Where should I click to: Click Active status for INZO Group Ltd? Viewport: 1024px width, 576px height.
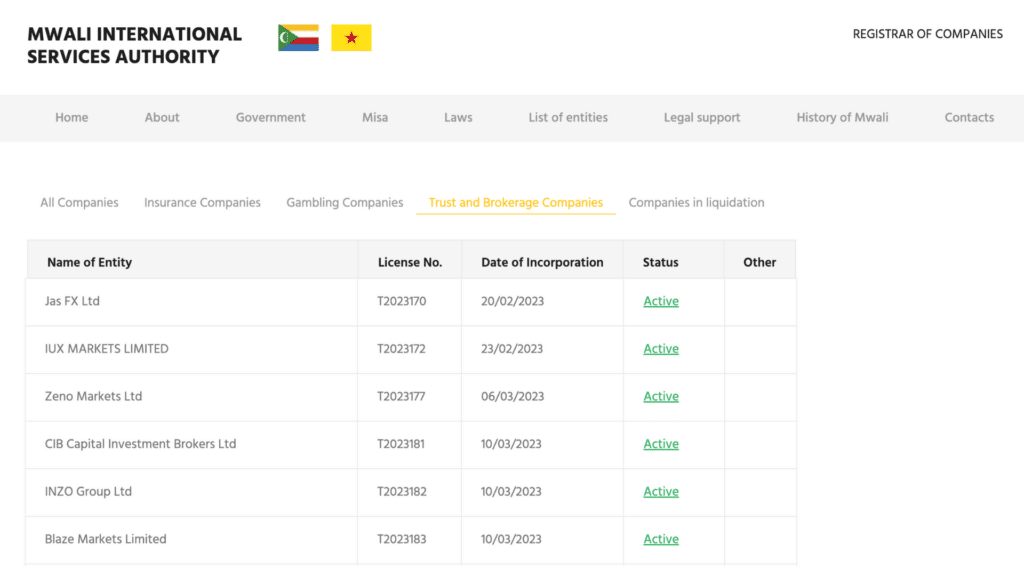[x=661, y=492]
